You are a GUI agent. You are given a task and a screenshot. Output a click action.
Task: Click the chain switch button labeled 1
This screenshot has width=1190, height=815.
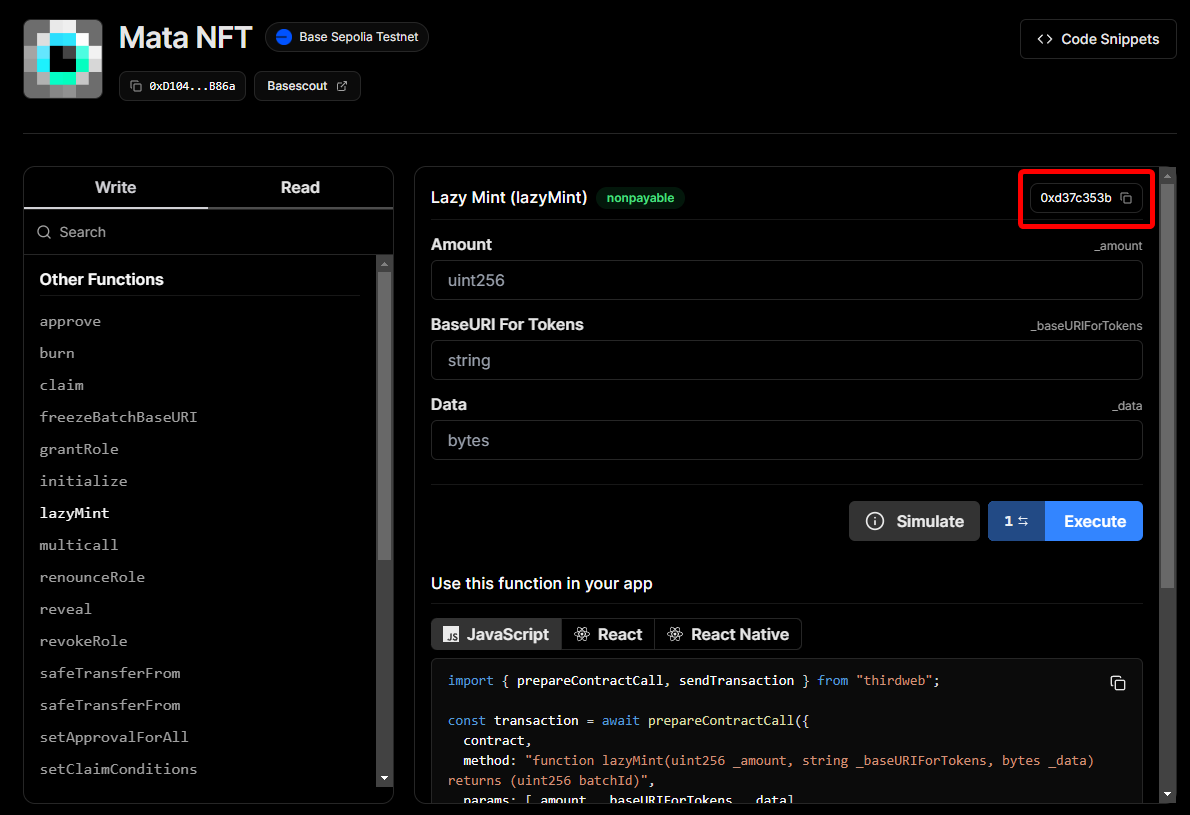(1016, 521)
